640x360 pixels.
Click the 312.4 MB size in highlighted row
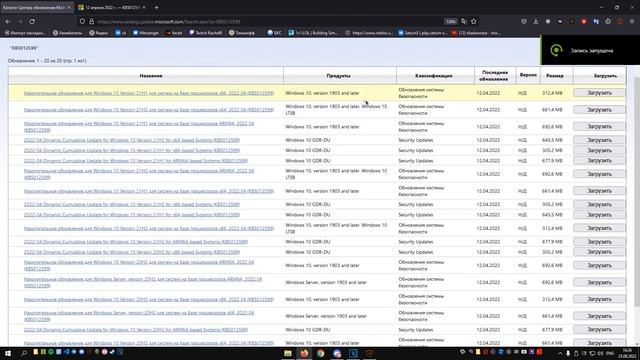[x=552, y=93]
